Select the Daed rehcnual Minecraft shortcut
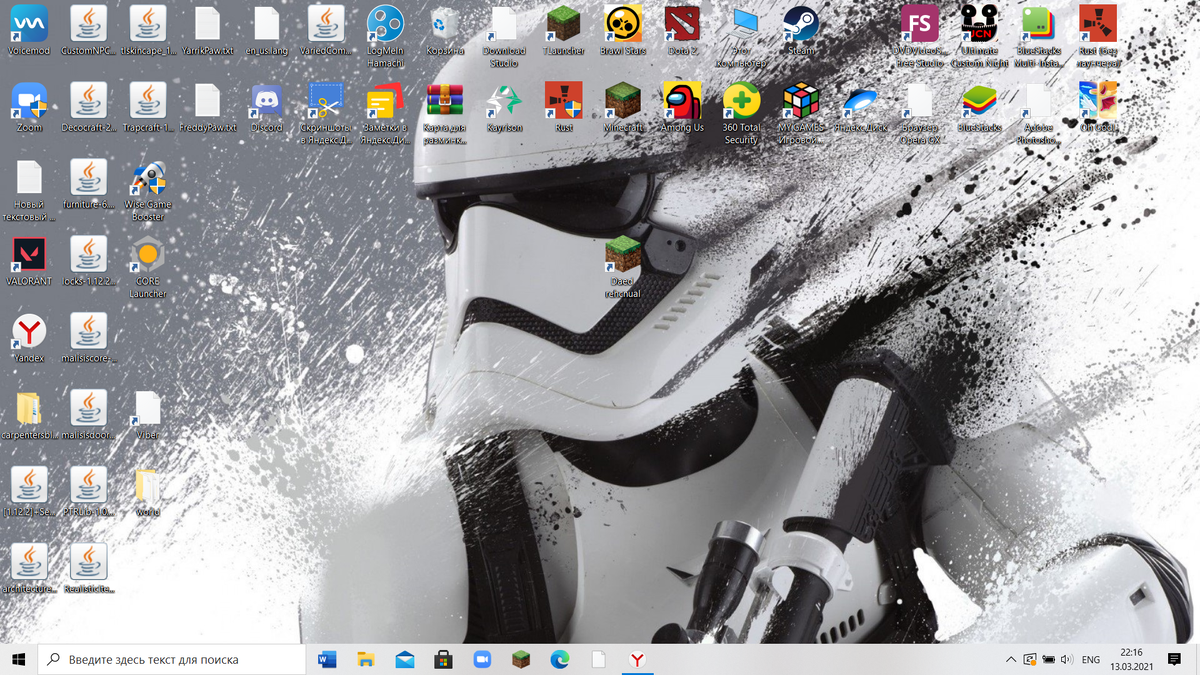This screenshot has width=1200, height=675. [x=623, y=267]
